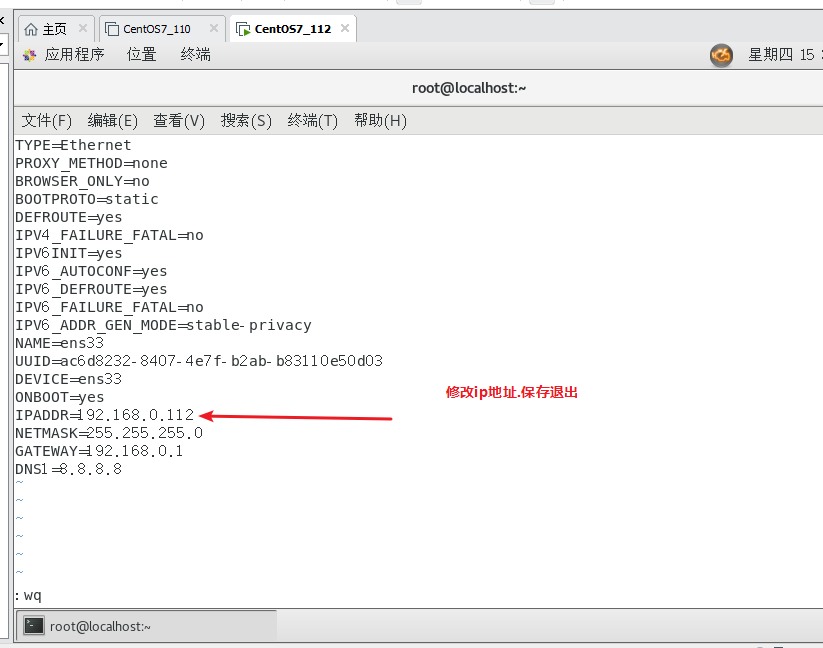Image resolution: width=823 pixels, height=648 pixels.
Task: Click the IPV6_FAILURE_FATAL=no line
Action: pos(109,307)
